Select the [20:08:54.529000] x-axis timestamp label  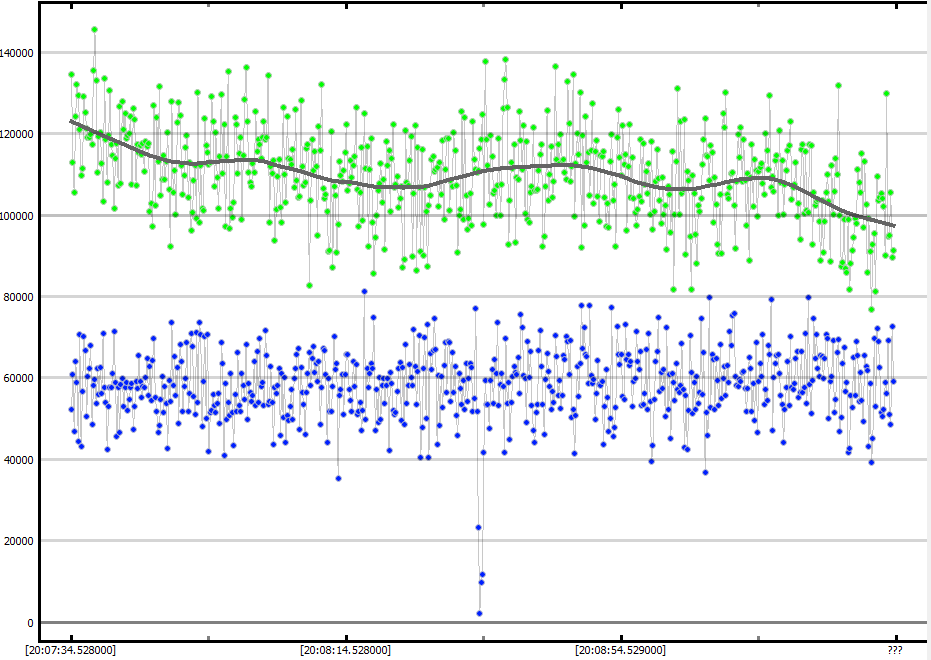(x=620, y=650)
